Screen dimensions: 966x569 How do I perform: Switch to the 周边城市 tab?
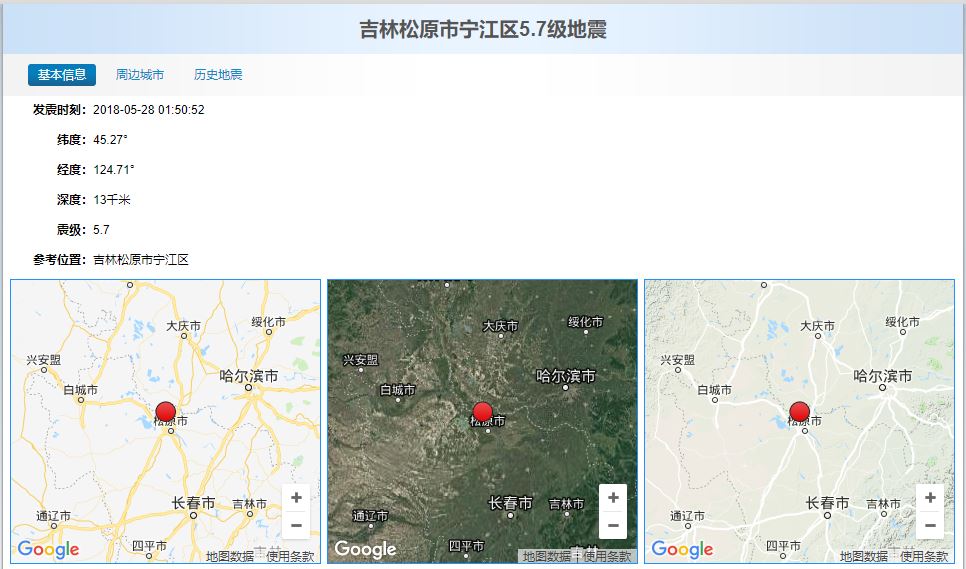click(140, 75)
